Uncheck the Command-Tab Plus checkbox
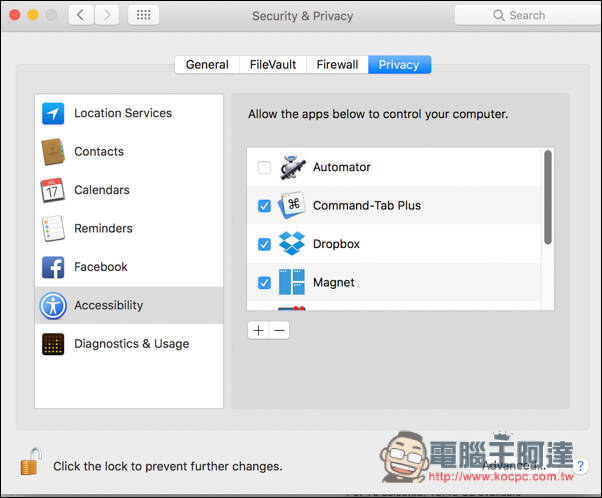The height and width of the screenshot is (498, 602). pos(264,206)
